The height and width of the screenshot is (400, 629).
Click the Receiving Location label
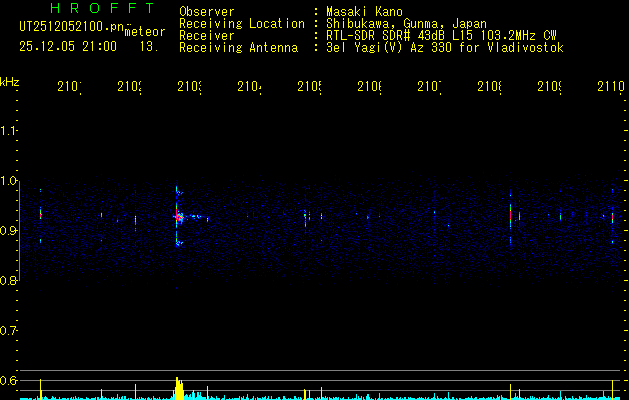click(242, 24)
